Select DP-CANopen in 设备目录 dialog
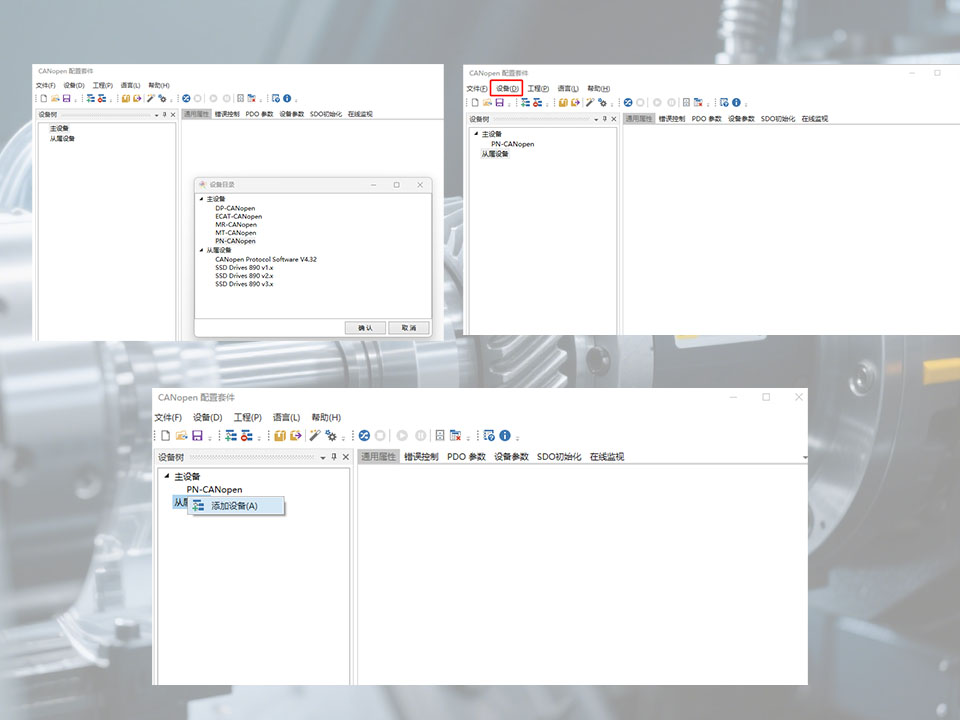 (x=235, y=208)
